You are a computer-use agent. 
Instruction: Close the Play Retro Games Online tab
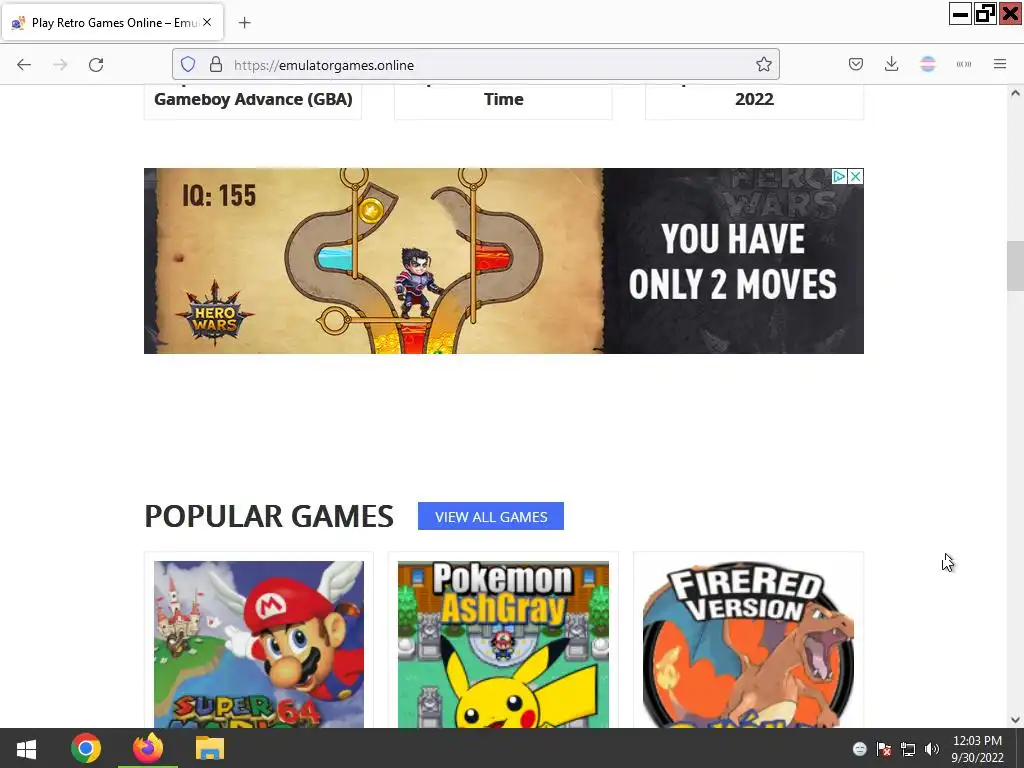point(207,22)
